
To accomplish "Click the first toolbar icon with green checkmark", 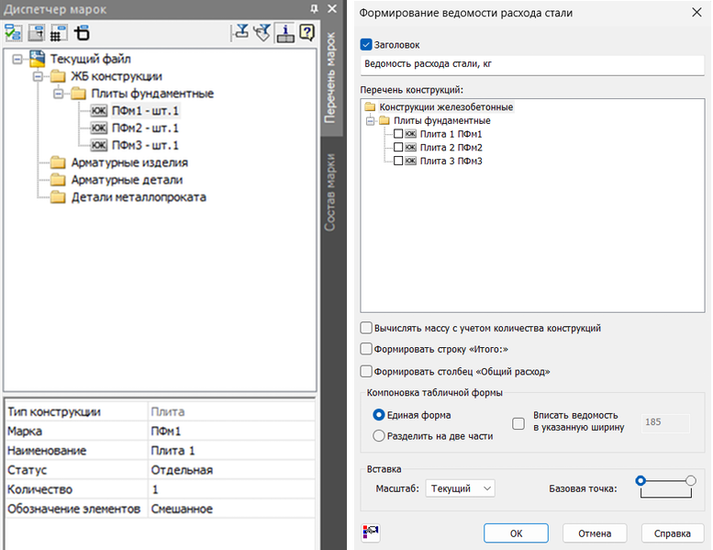I will tap(13, 32).
